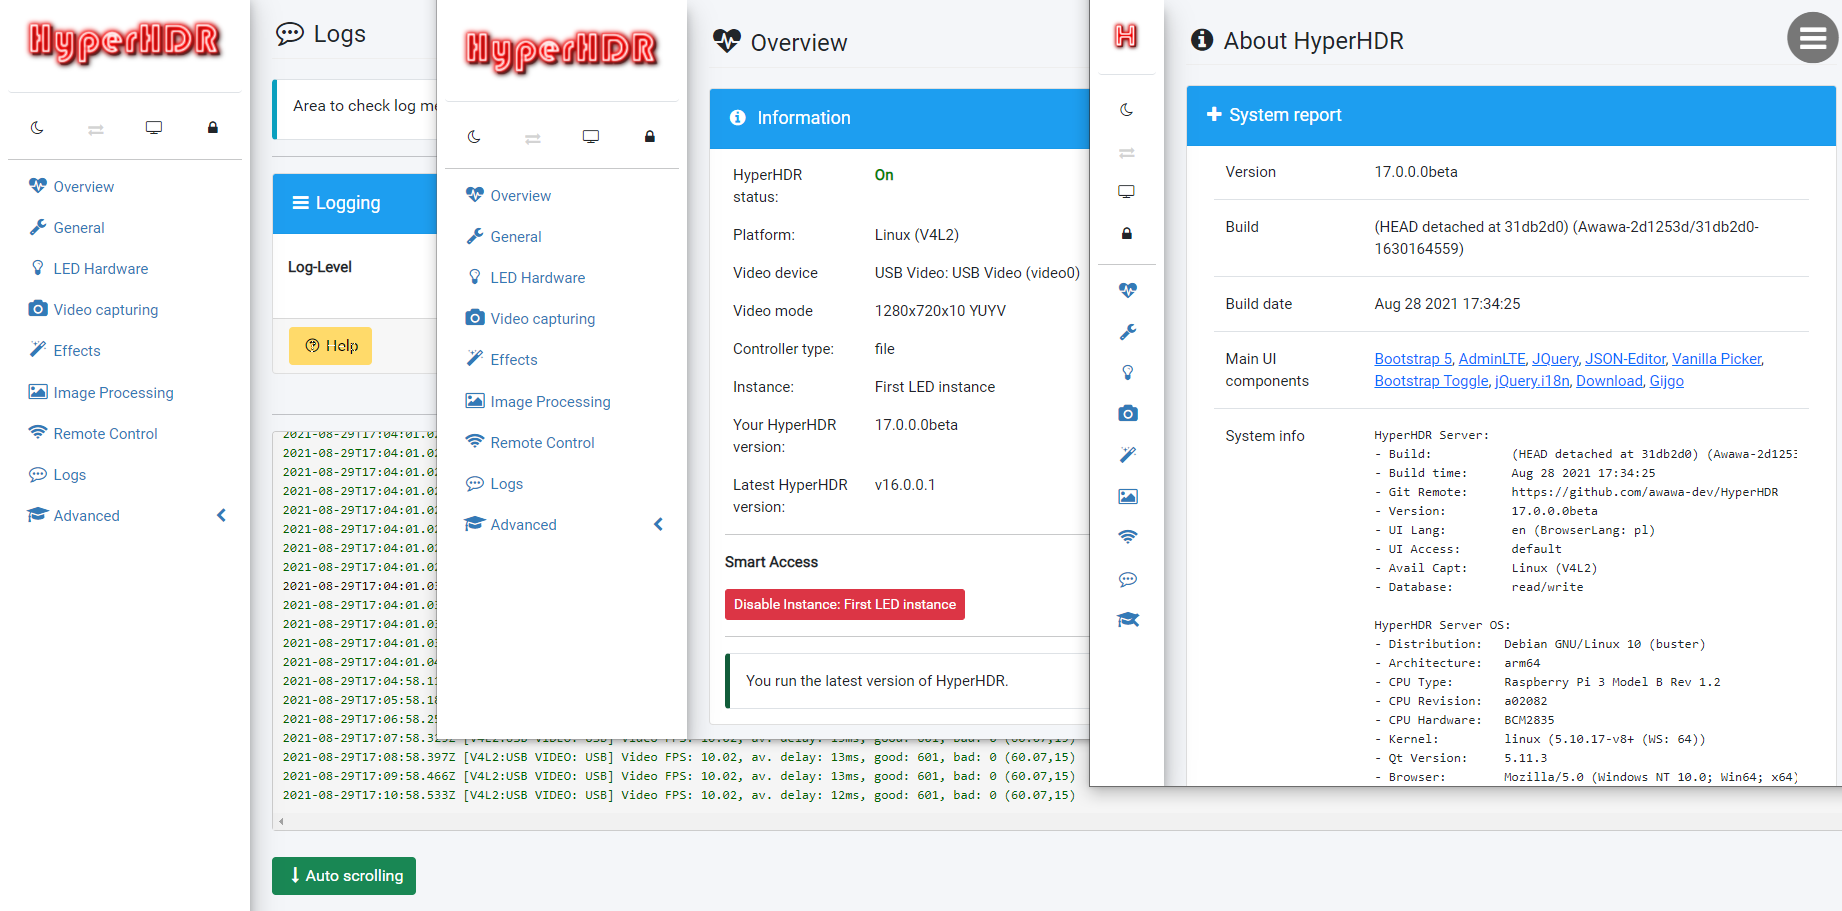Click HyperHDR logo in the Logs window sidebar
This screenshot has width=1842, height=911.
coord(125,42)
